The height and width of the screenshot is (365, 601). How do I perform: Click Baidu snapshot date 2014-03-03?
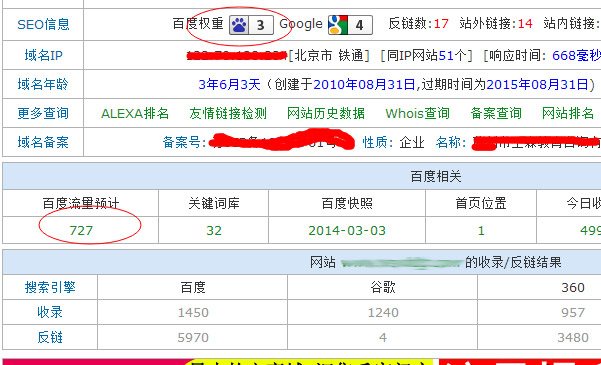coord(347,230)
